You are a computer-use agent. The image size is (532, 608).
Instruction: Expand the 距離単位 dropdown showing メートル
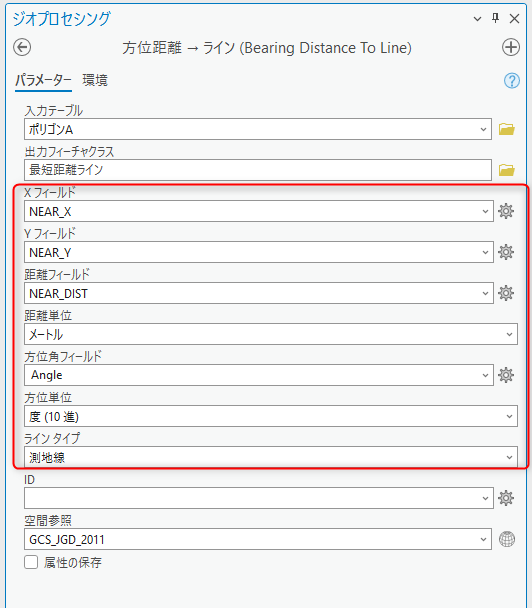(271, 334)
